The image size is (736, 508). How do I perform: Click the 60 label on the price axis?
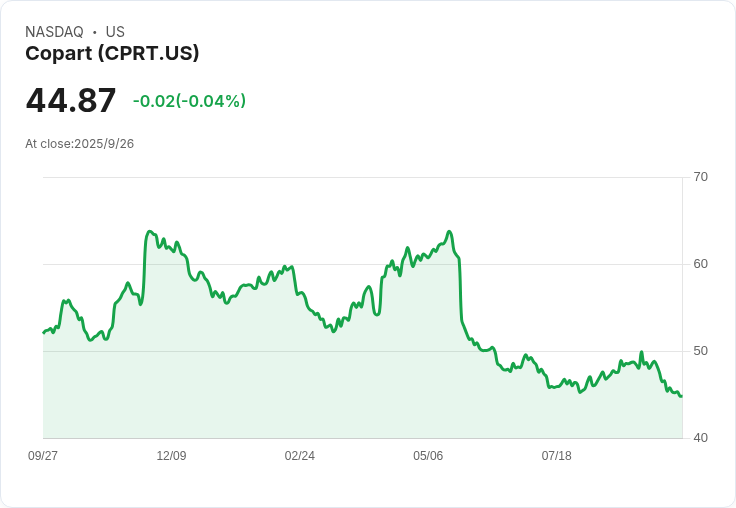[x=700, y=264]
